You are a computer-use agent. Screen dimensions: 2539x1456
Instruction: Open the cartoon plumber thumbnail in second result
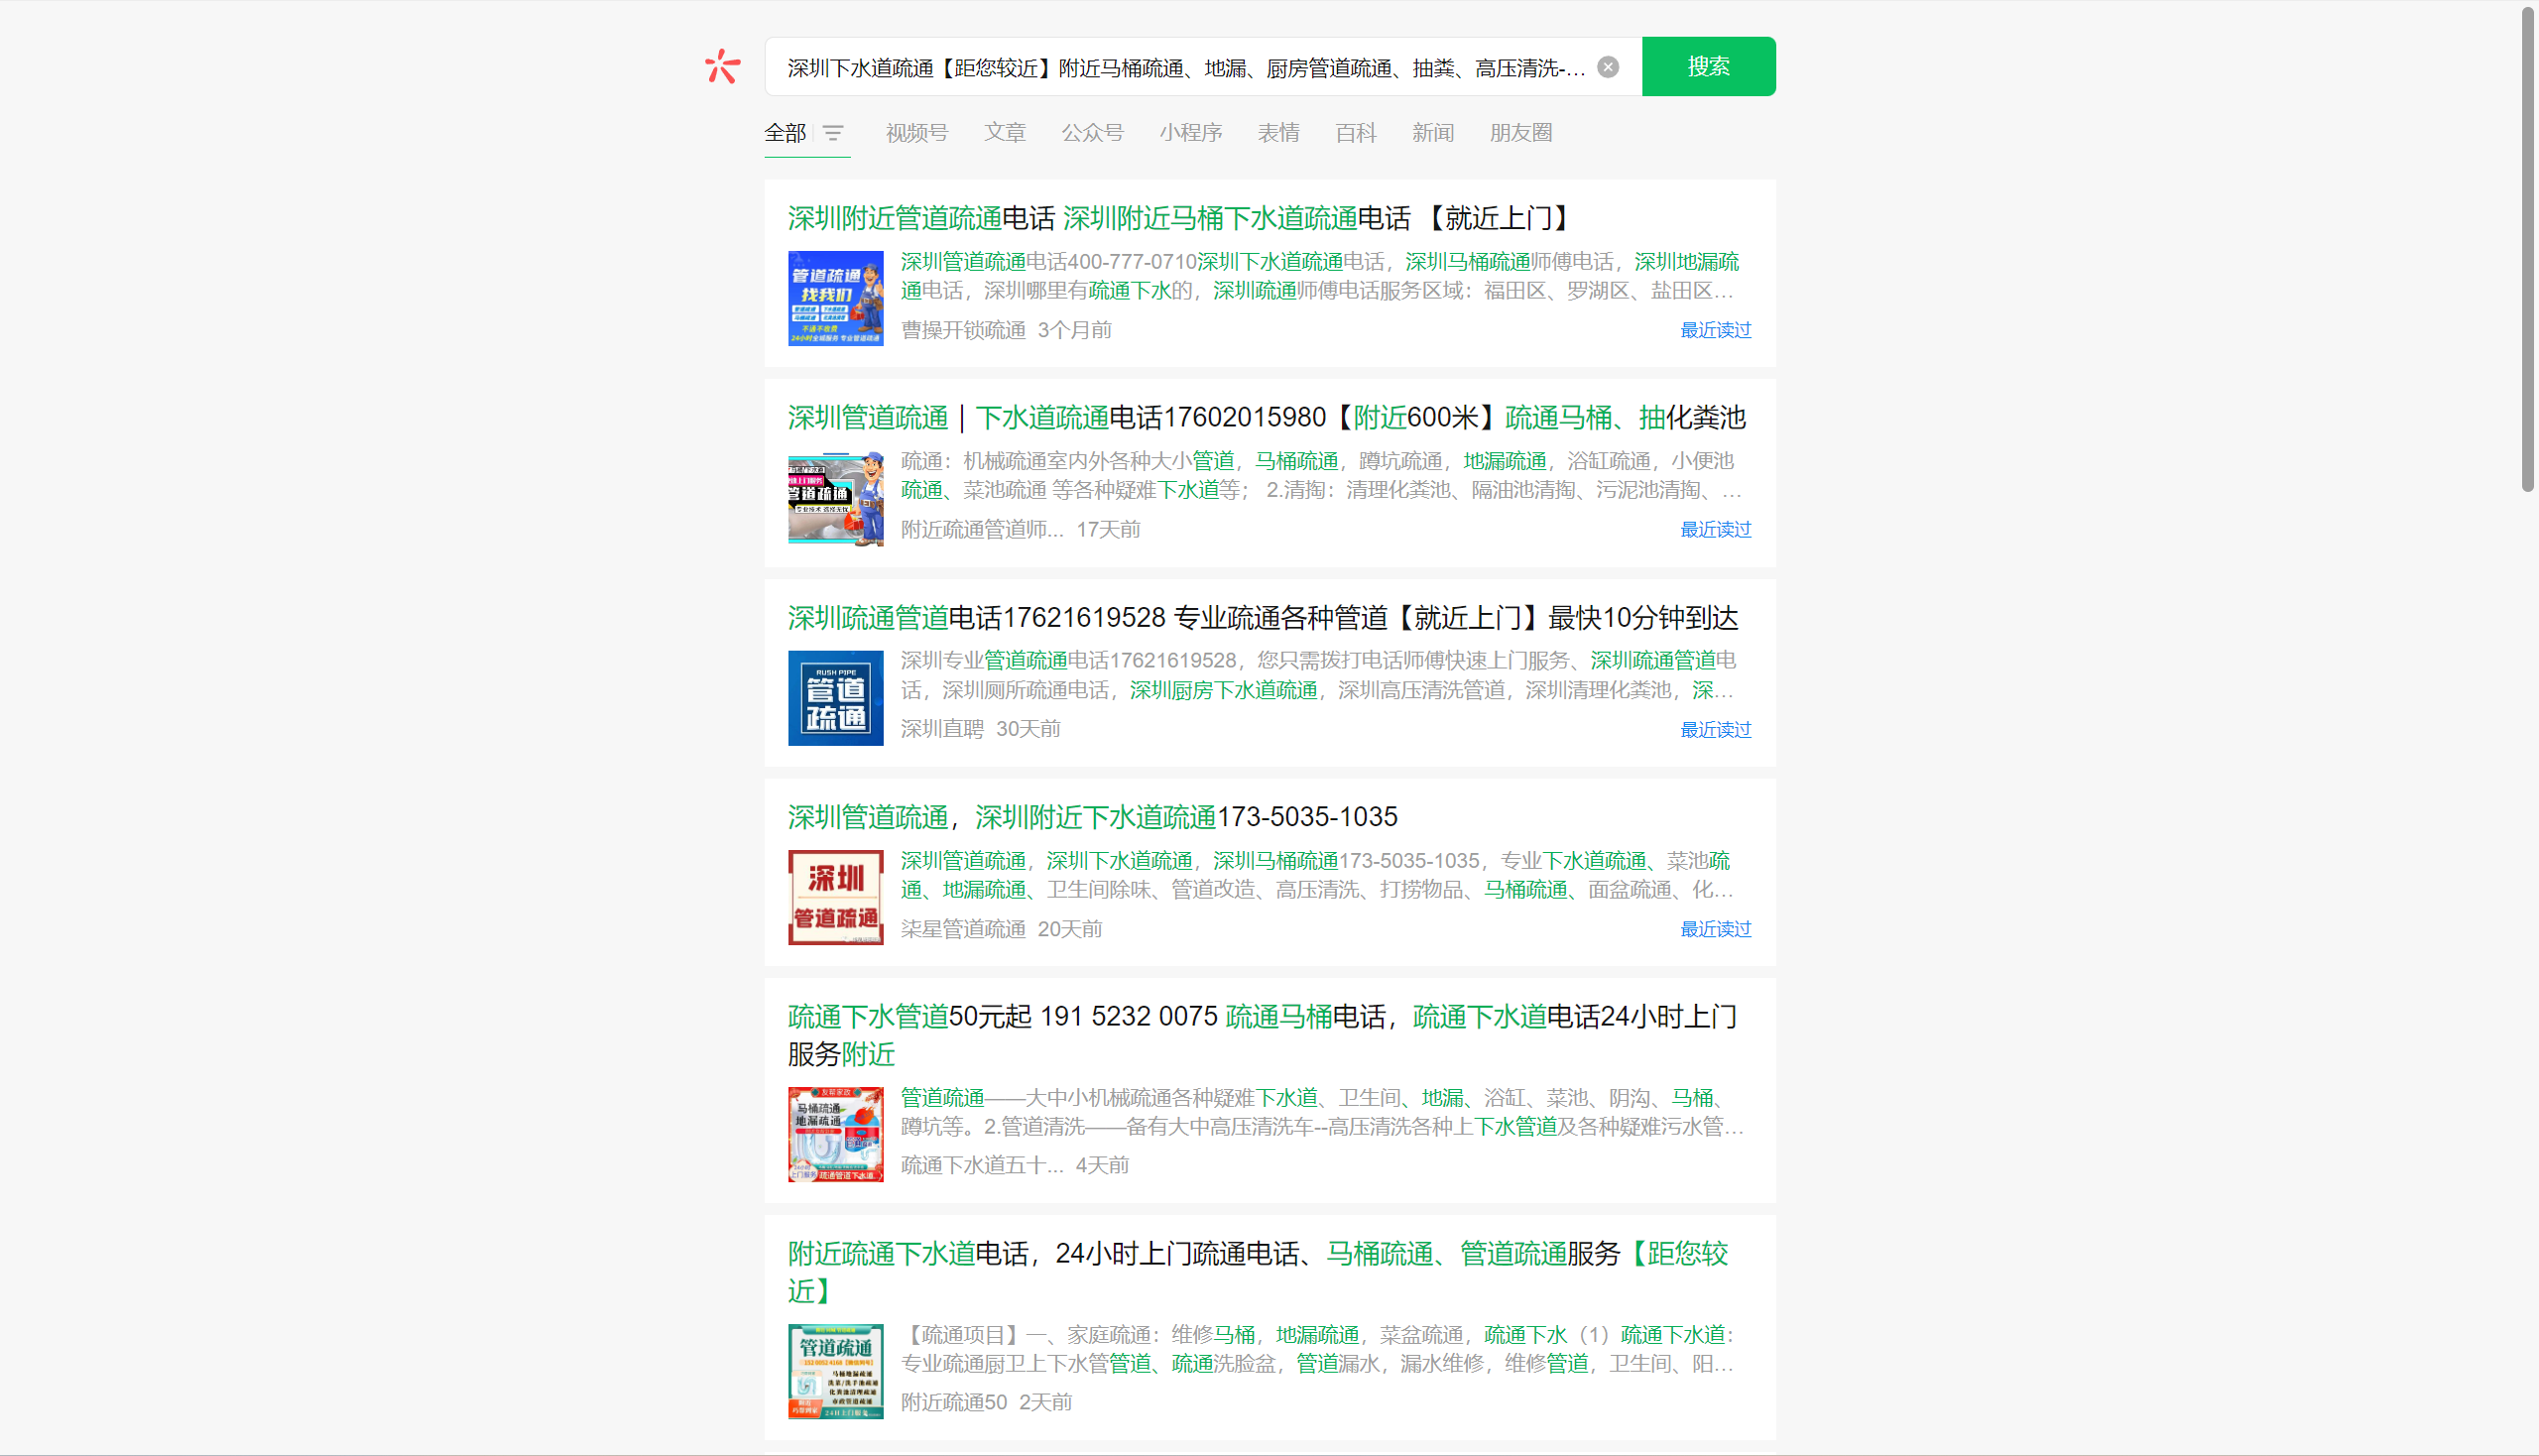tap(835, 498)
